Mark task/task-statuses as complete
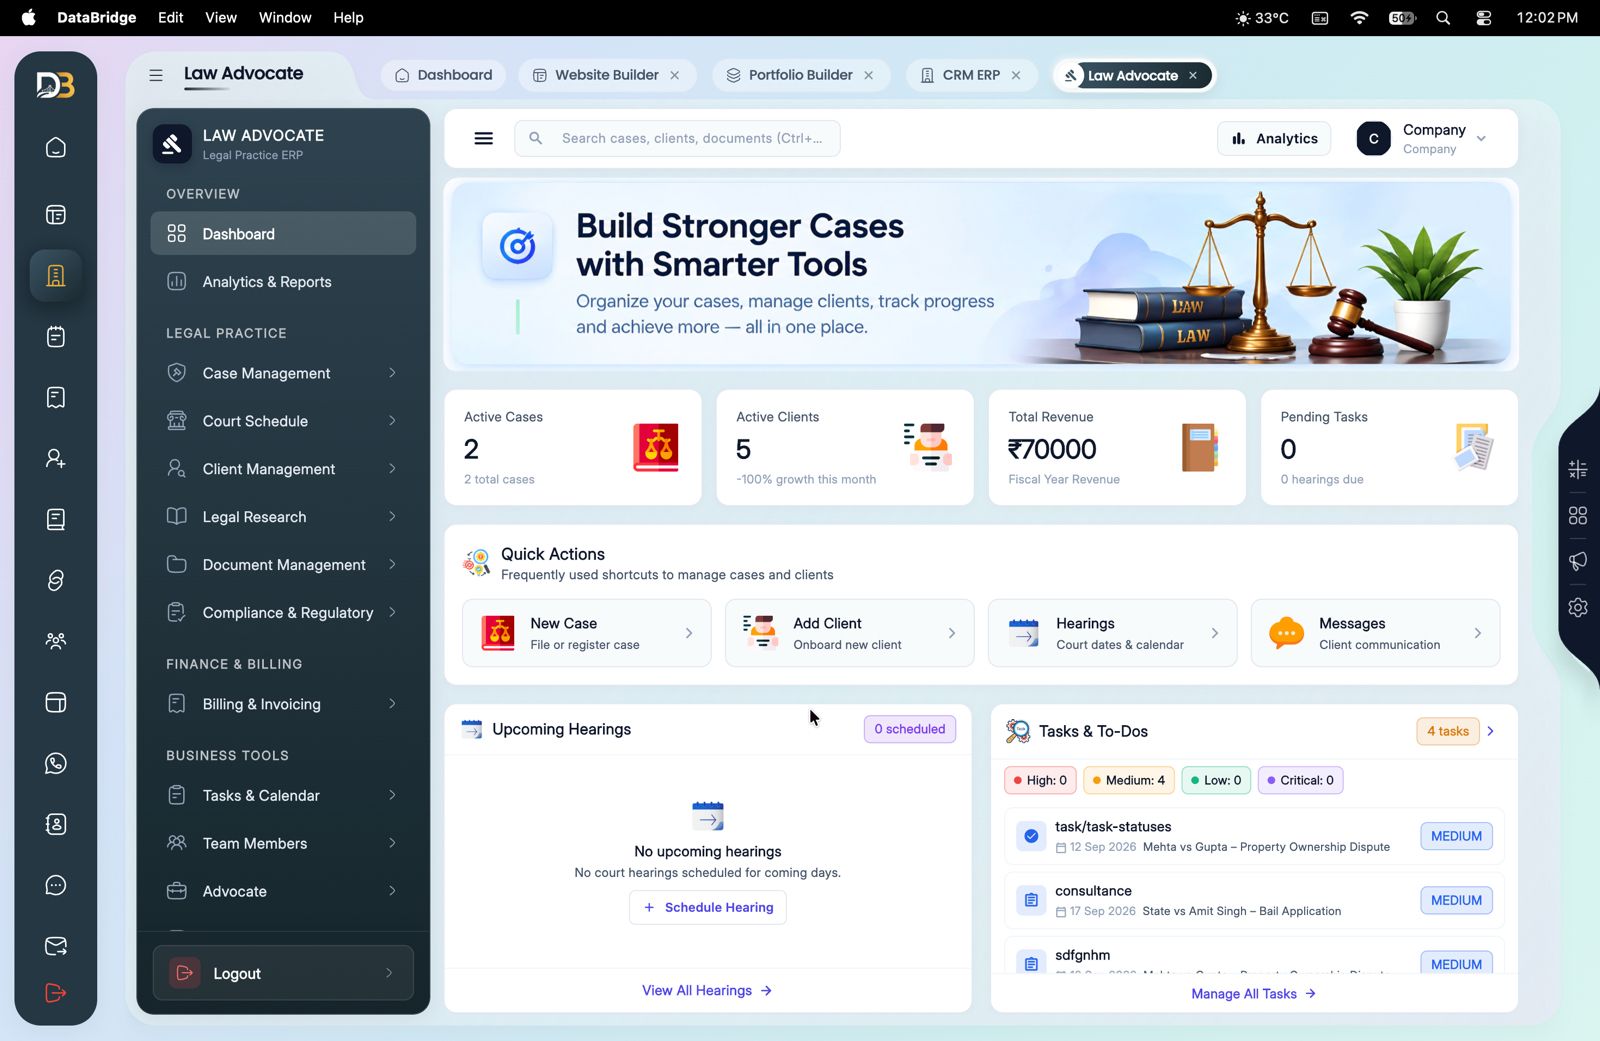The width and height of the screenshot is (1600, 1041). point(1031,836)
